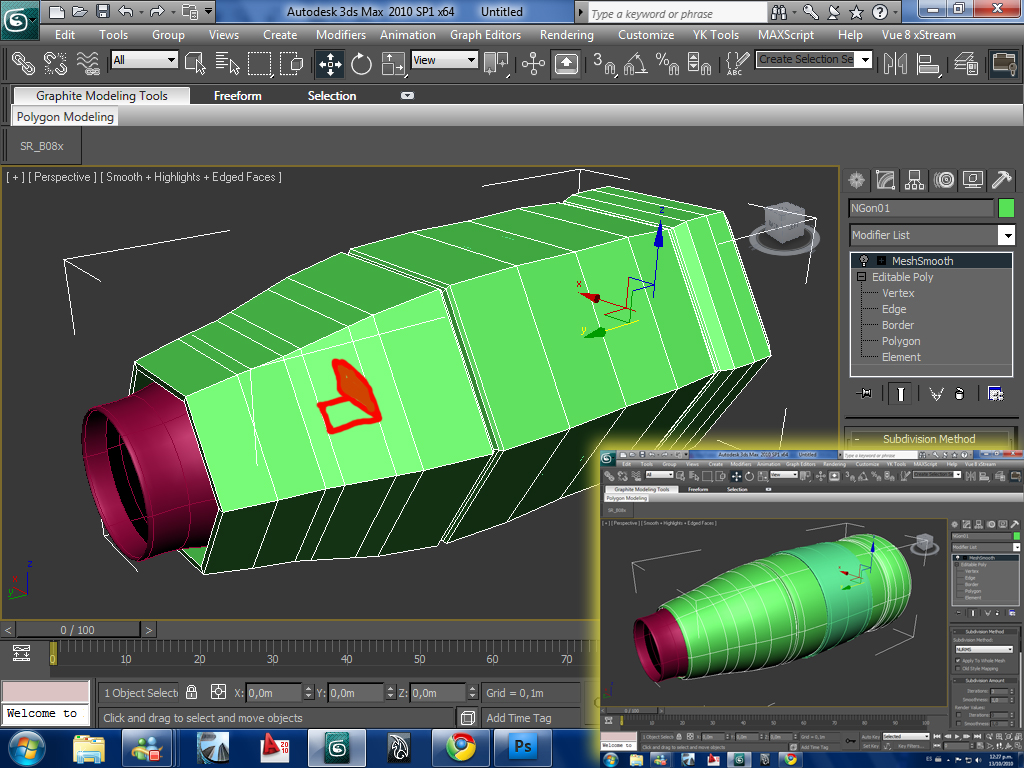Click the favorites star icon in title bar
The height and width of the screenshot is (768, 1024).
click(x=856, y=12)
